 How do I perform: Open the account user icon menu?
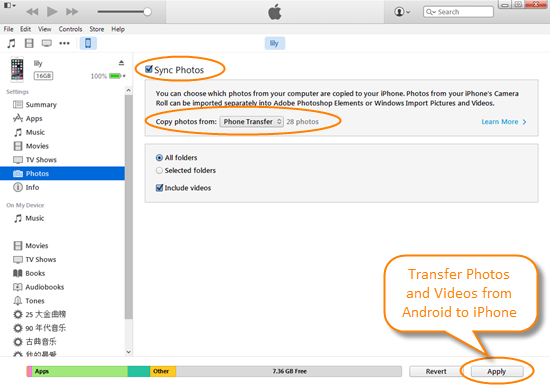pos(402,12)
